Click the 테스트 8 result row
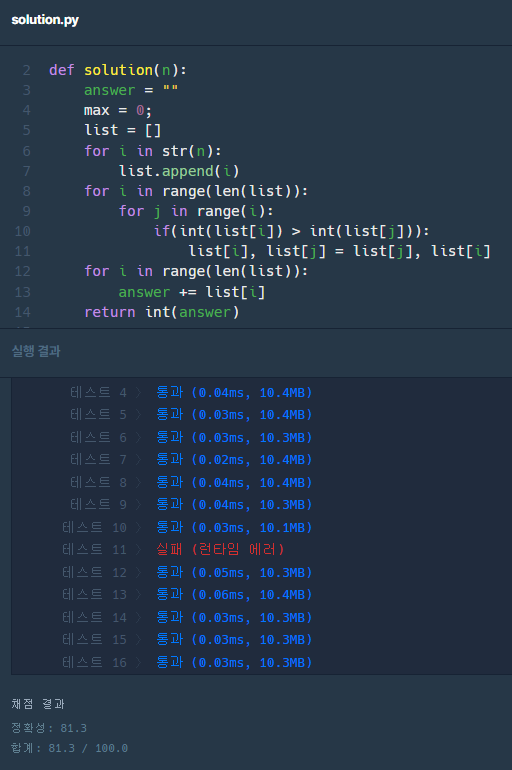The image size is (512, 770). 191,482
